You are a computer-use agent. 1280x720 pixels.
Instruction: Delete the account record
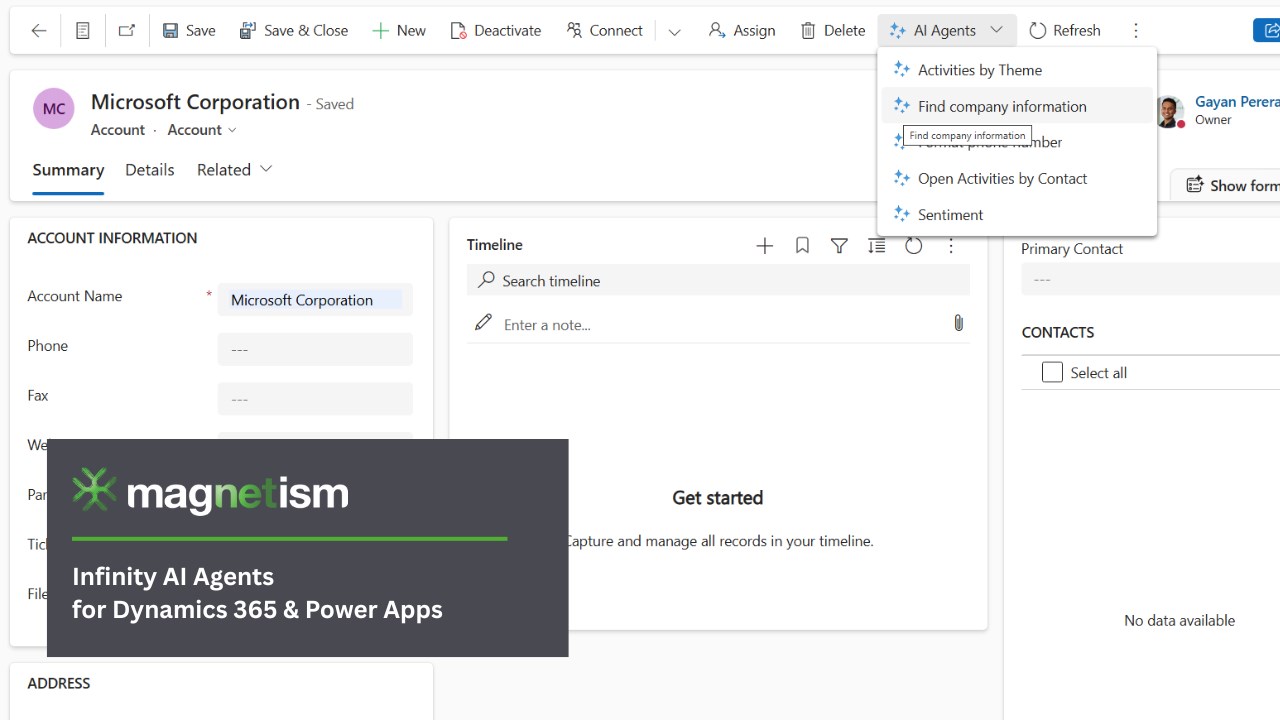pos(833,31)
